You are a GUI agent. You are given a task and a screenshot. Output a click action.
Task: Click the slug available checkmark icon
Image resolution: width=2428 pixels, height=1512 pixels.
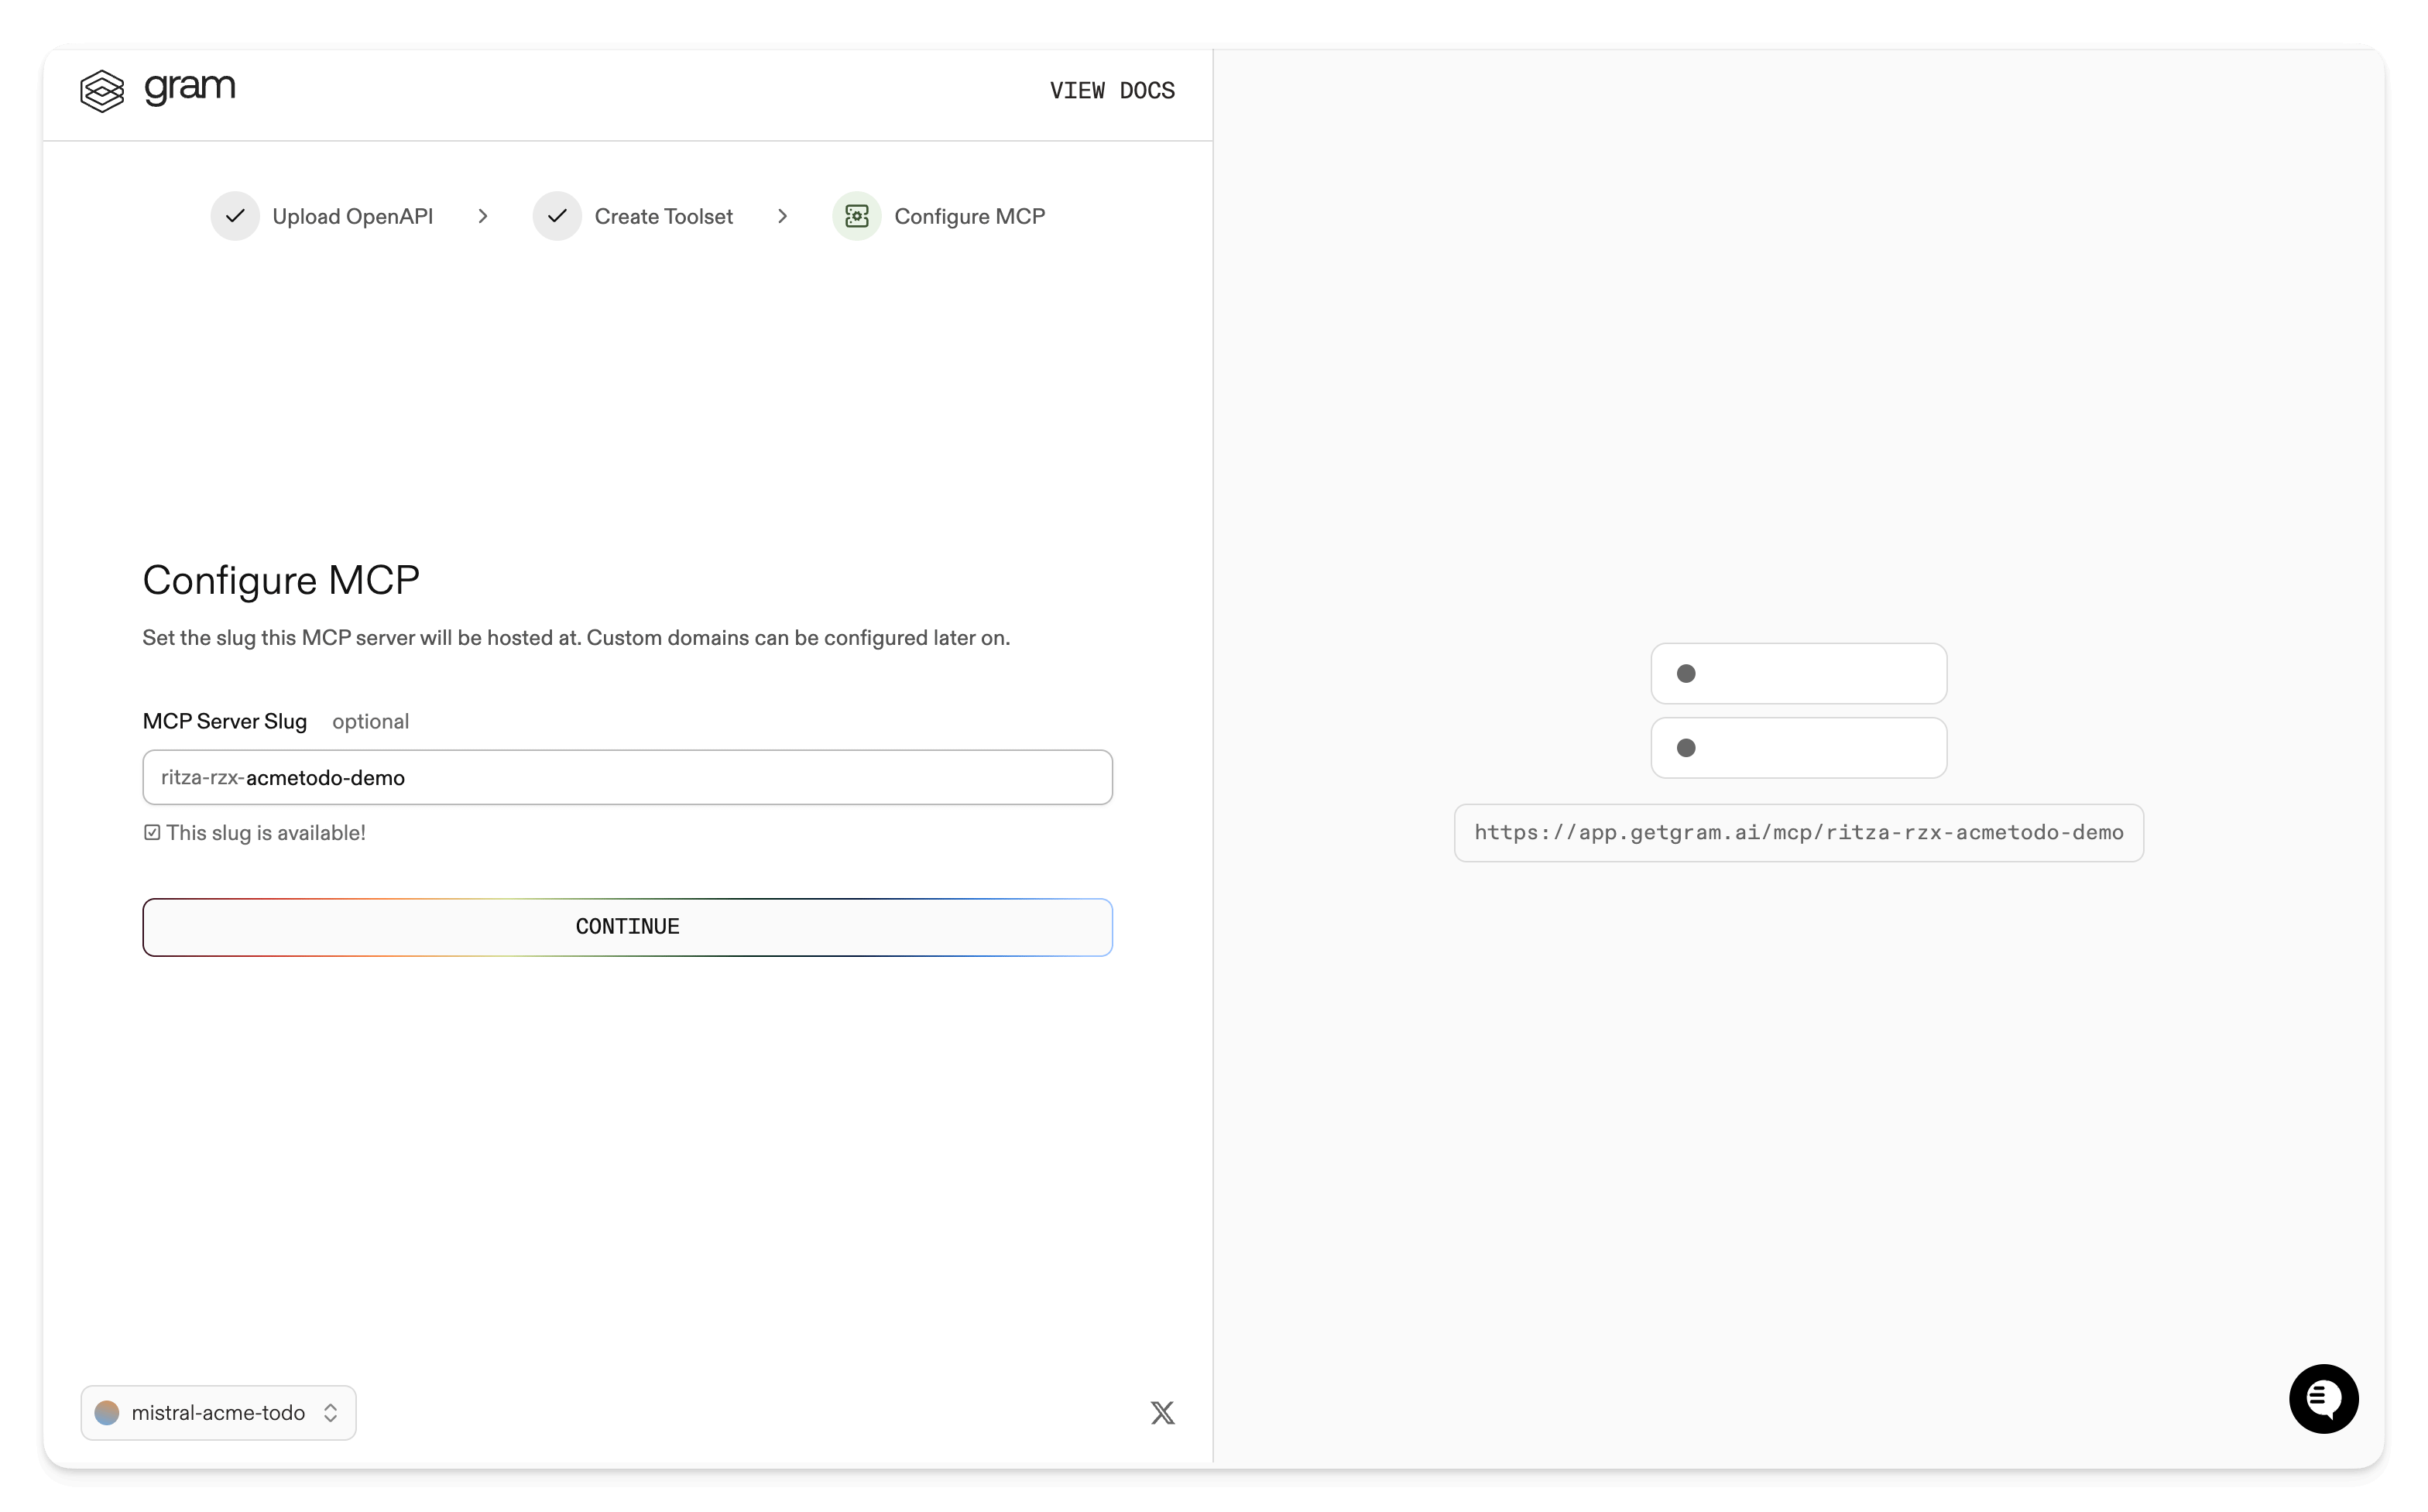point(152,832)
